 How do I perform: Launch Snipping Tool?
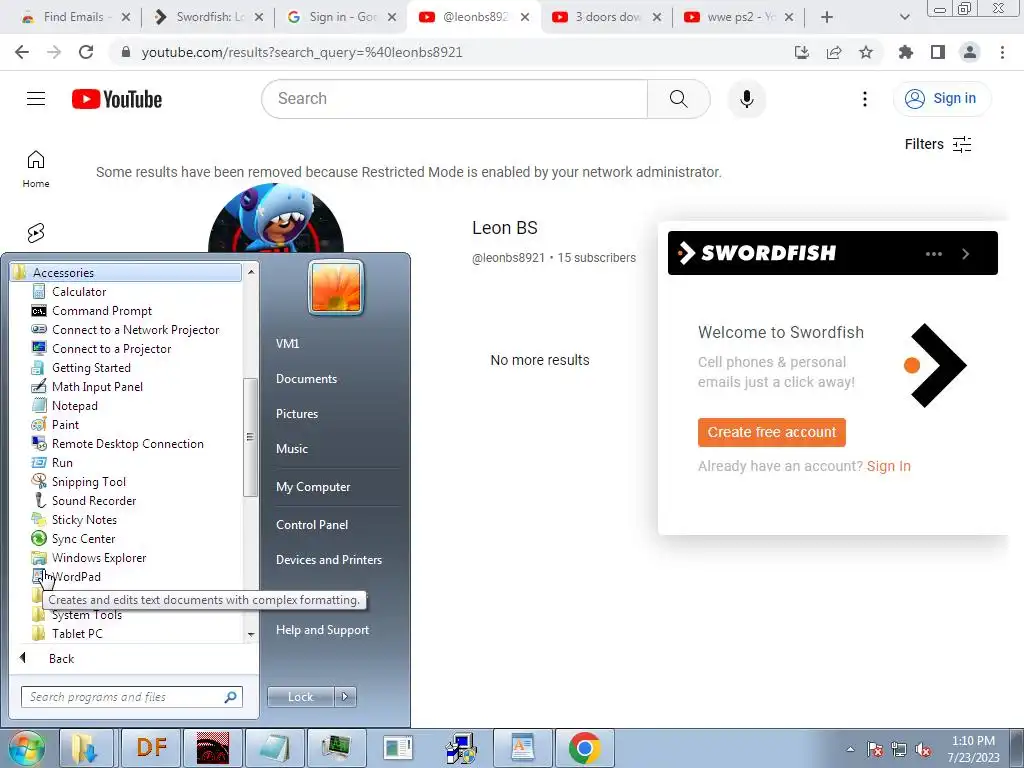(88, 481)
